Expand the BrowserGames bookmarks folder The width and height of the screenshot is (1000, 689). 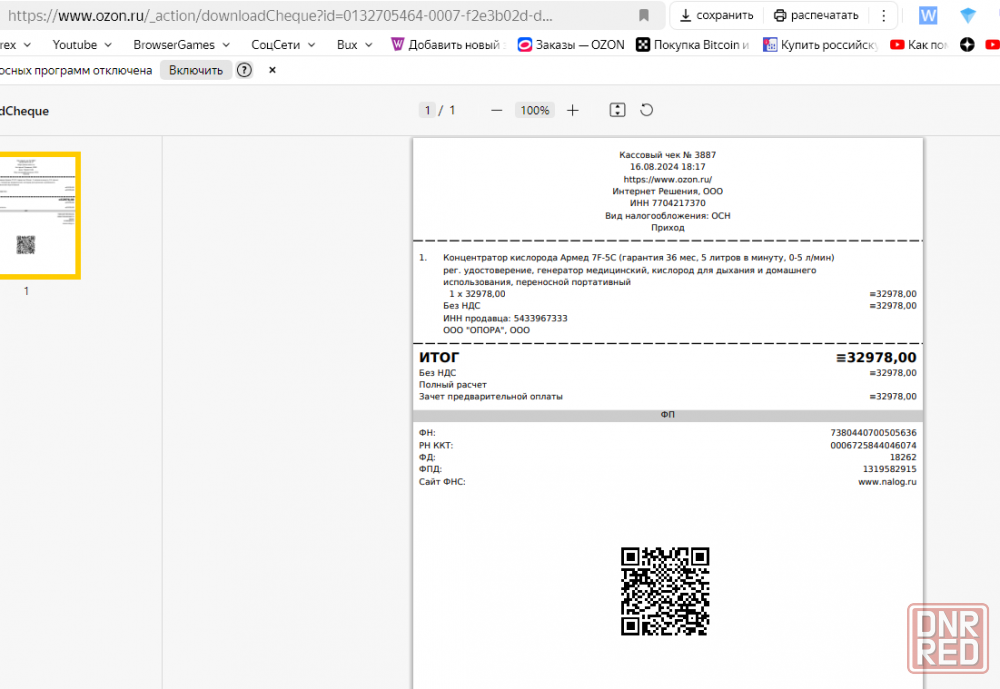tap(181, 45)
